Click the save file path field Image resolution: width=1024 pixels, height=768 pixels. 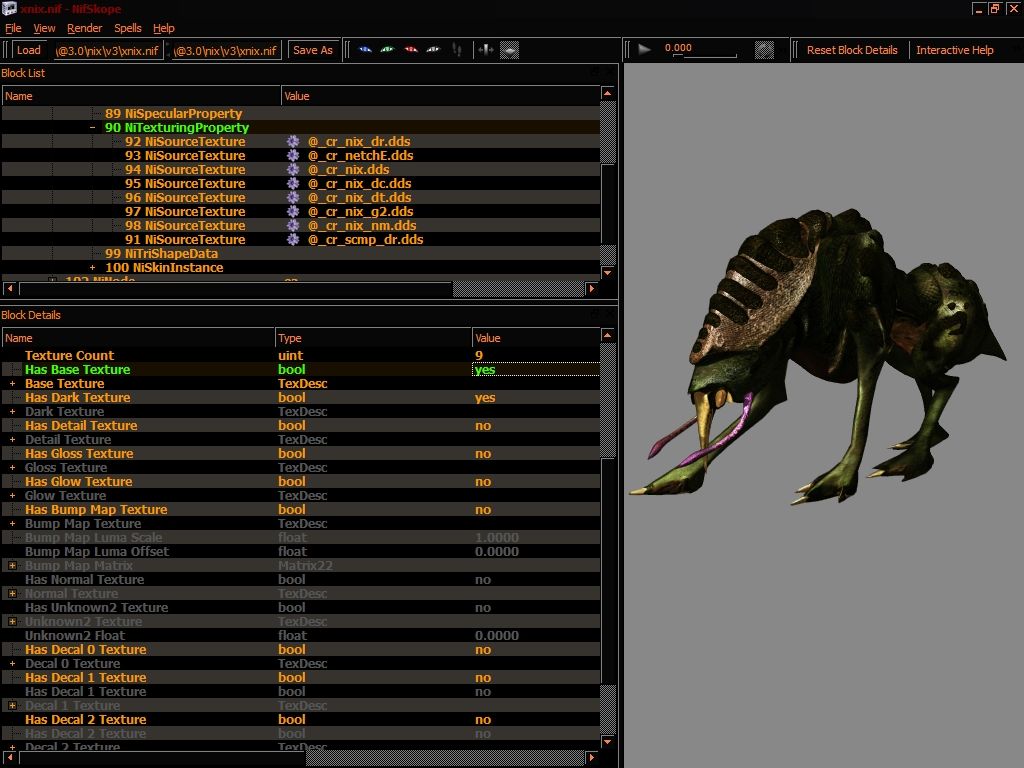(x=226, y=50)
